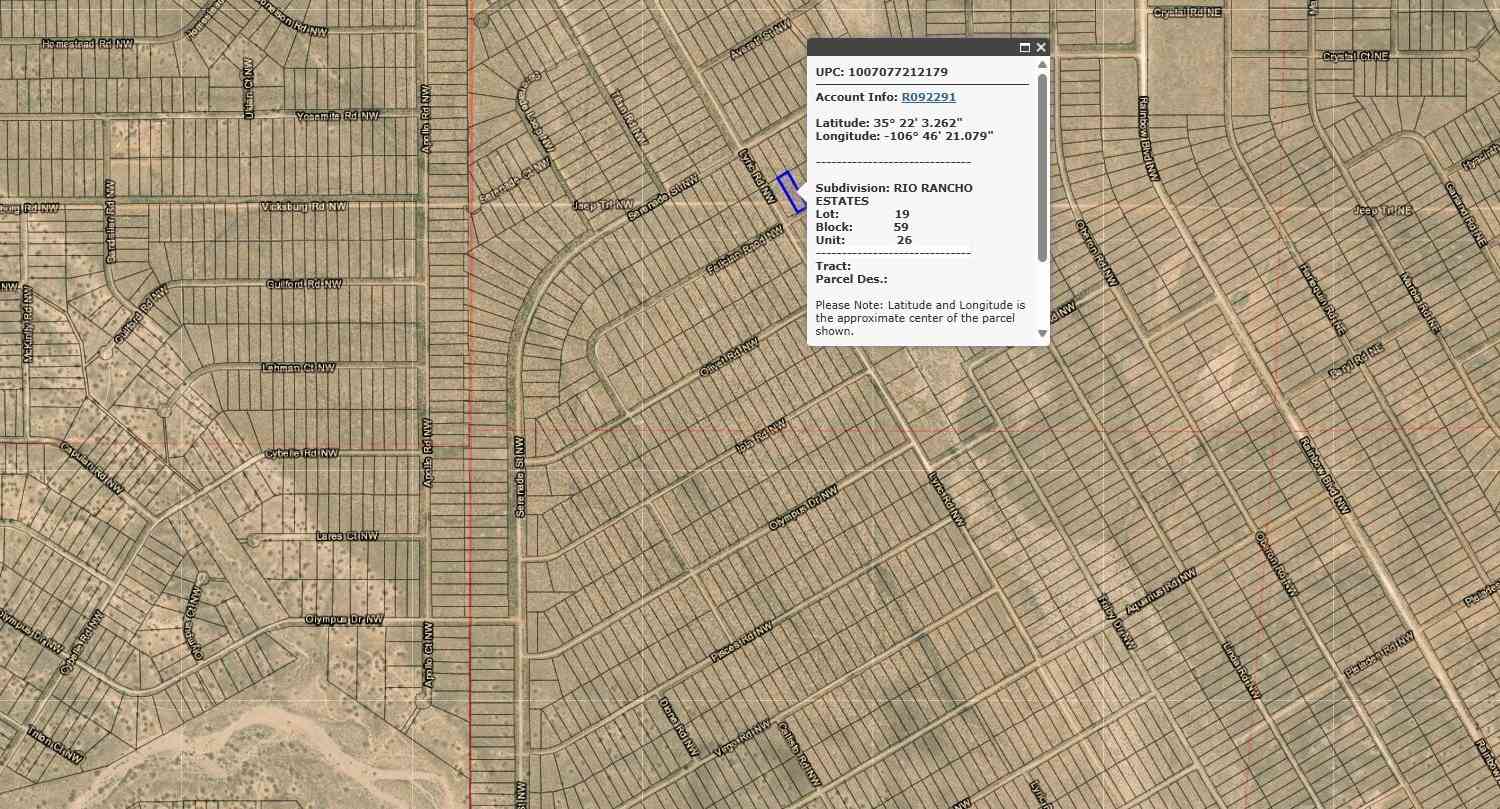Click Subdivision: RIO RANCHO ESTATES text
Screen dimensions: 1500x809
click(893, 194)
